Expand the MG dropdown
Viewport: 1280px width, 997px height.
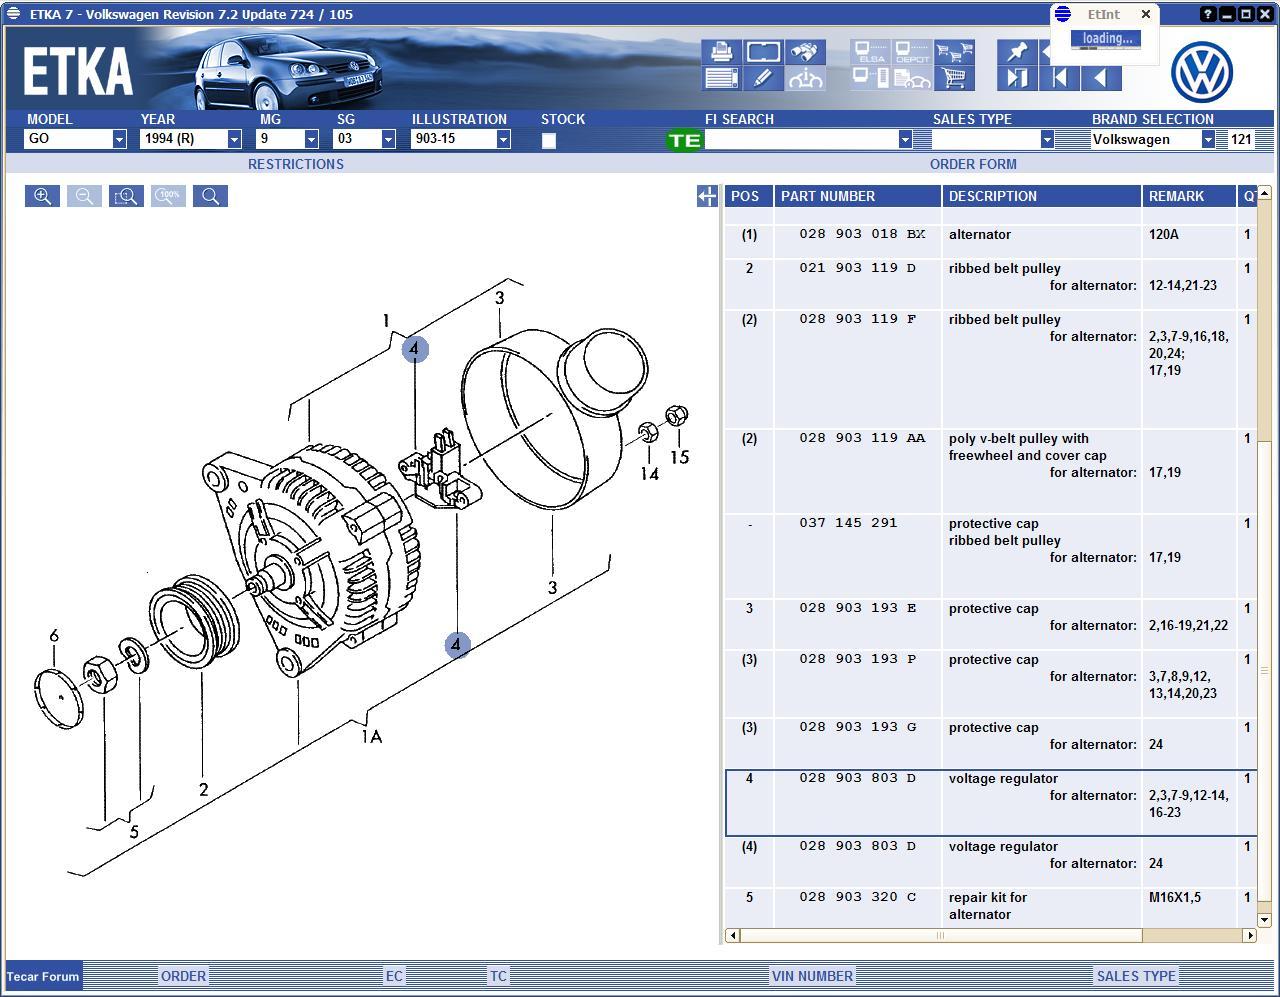pyautogui.click(x=311, y=139)
